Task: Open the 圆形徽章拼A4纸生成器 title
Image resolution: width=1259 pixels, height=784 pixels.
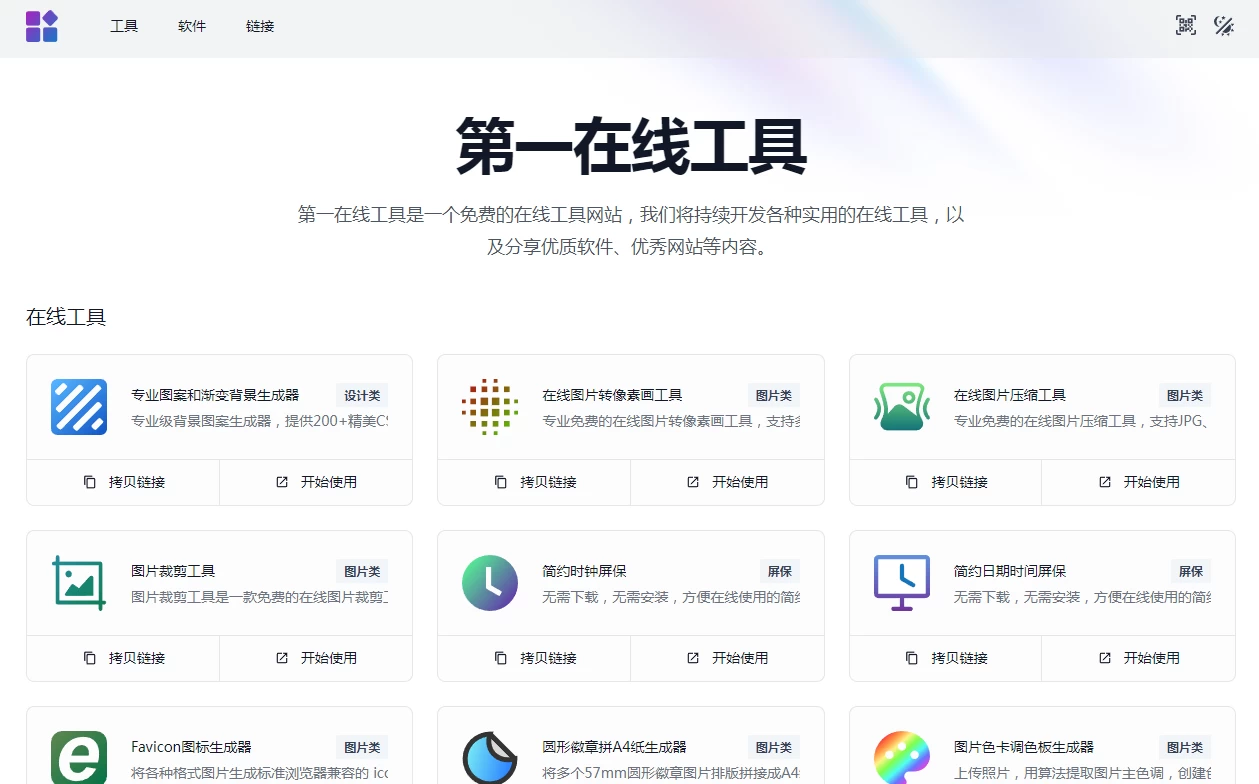Action: pyautogui.click(x=614, y=747)
